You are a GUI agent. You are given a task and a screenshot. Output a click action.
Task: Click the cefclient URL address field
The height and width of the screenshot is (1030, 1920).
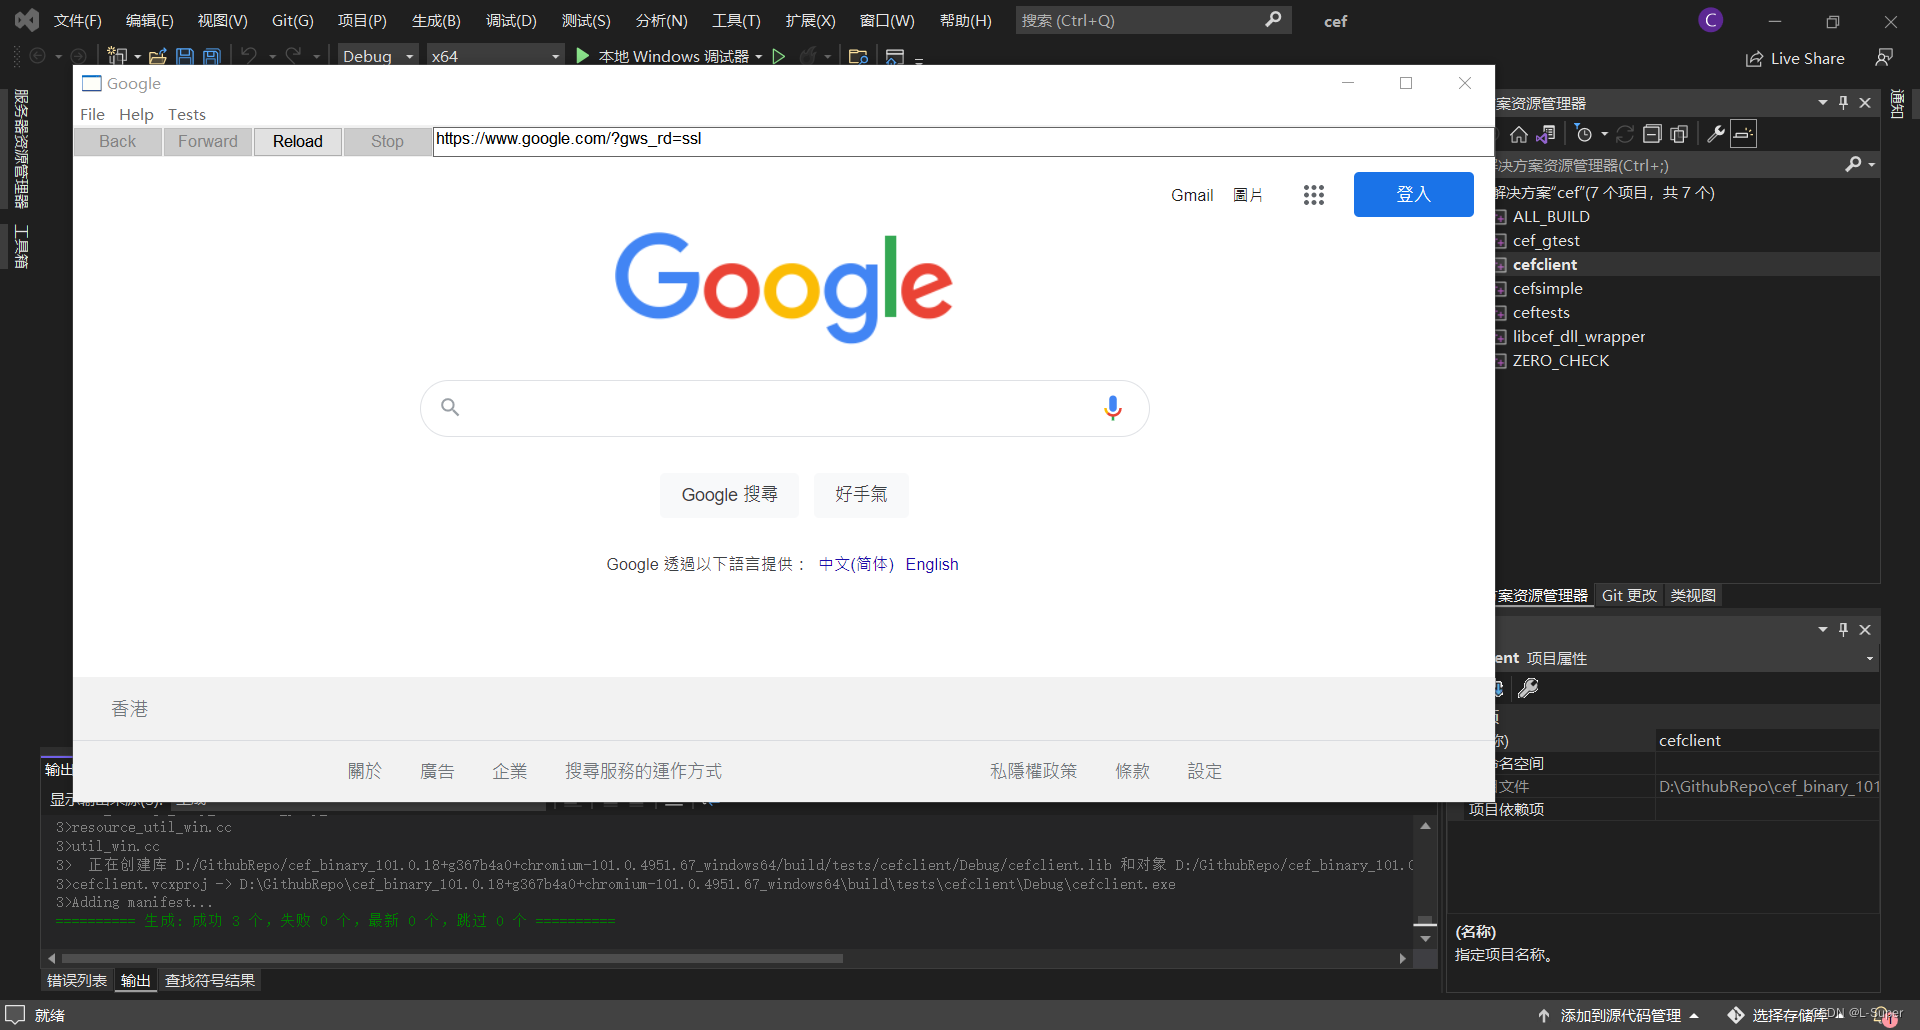point(963,140)
